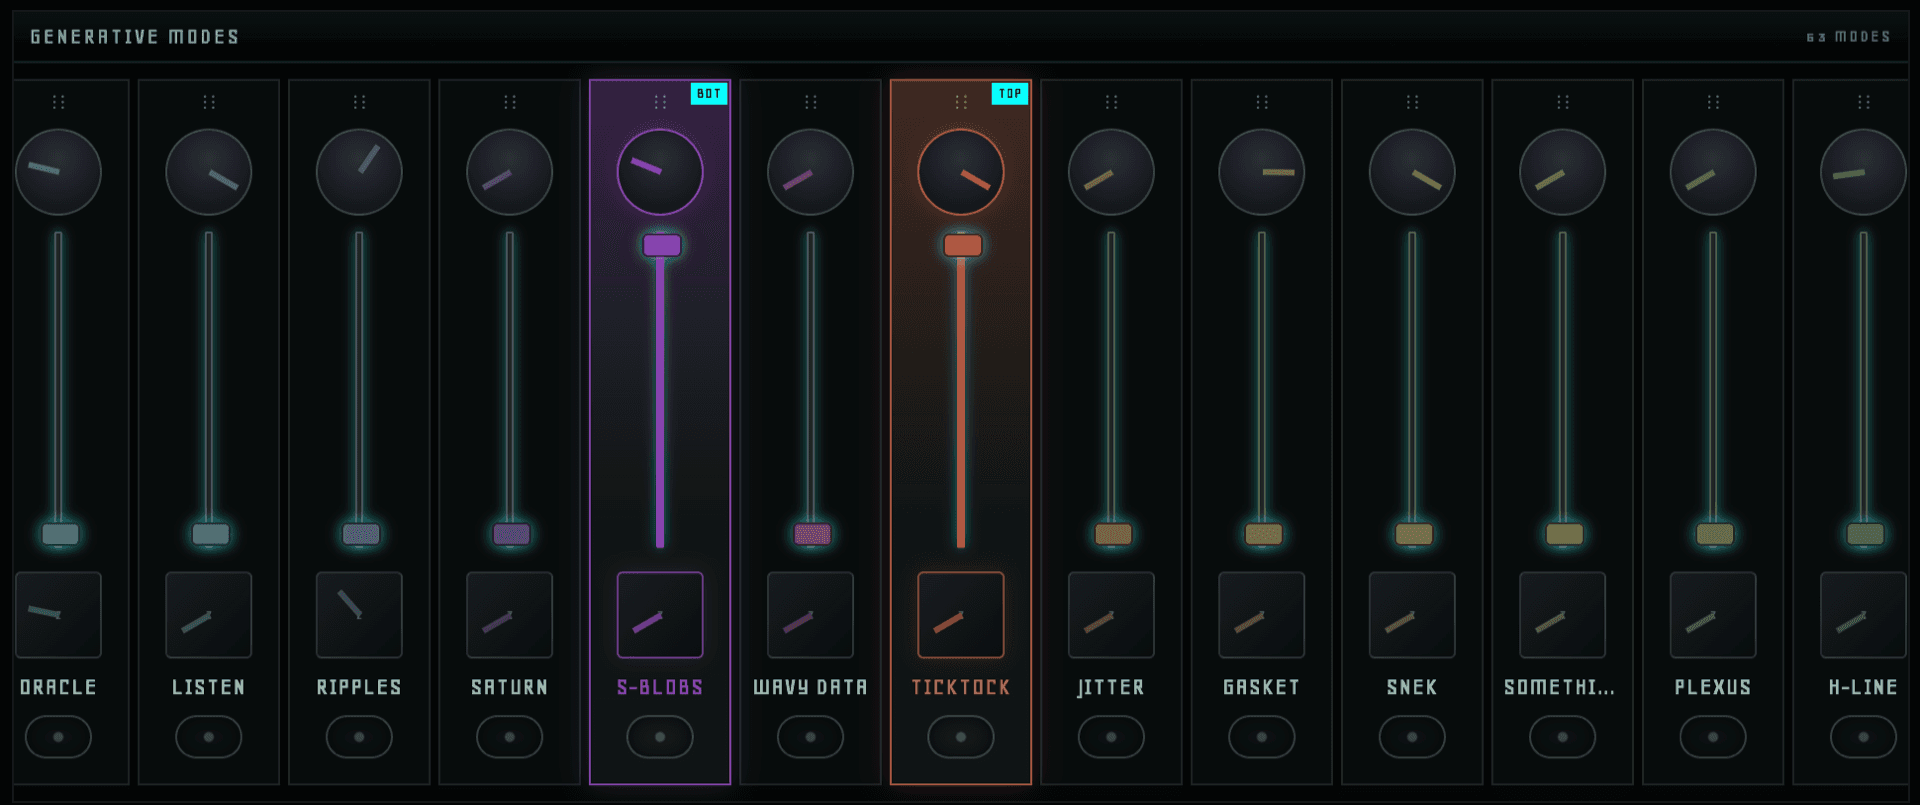
Task: Click the drag handle on LISTEN strip
Action: click(x=209, y=102)
